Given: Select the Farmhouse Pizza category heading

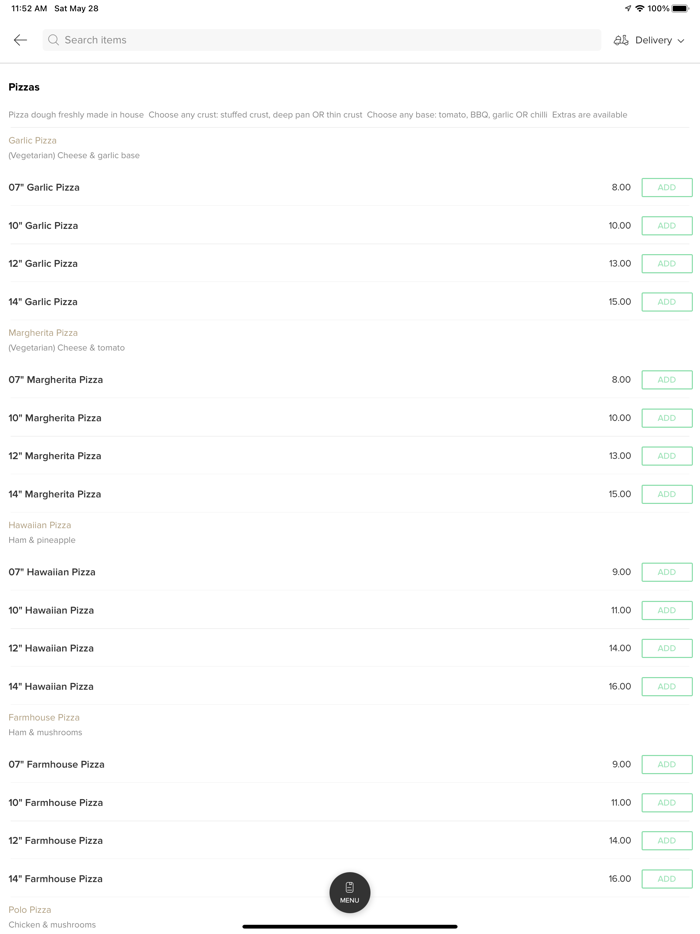Looking at the screenshot, I should (44, 717).
